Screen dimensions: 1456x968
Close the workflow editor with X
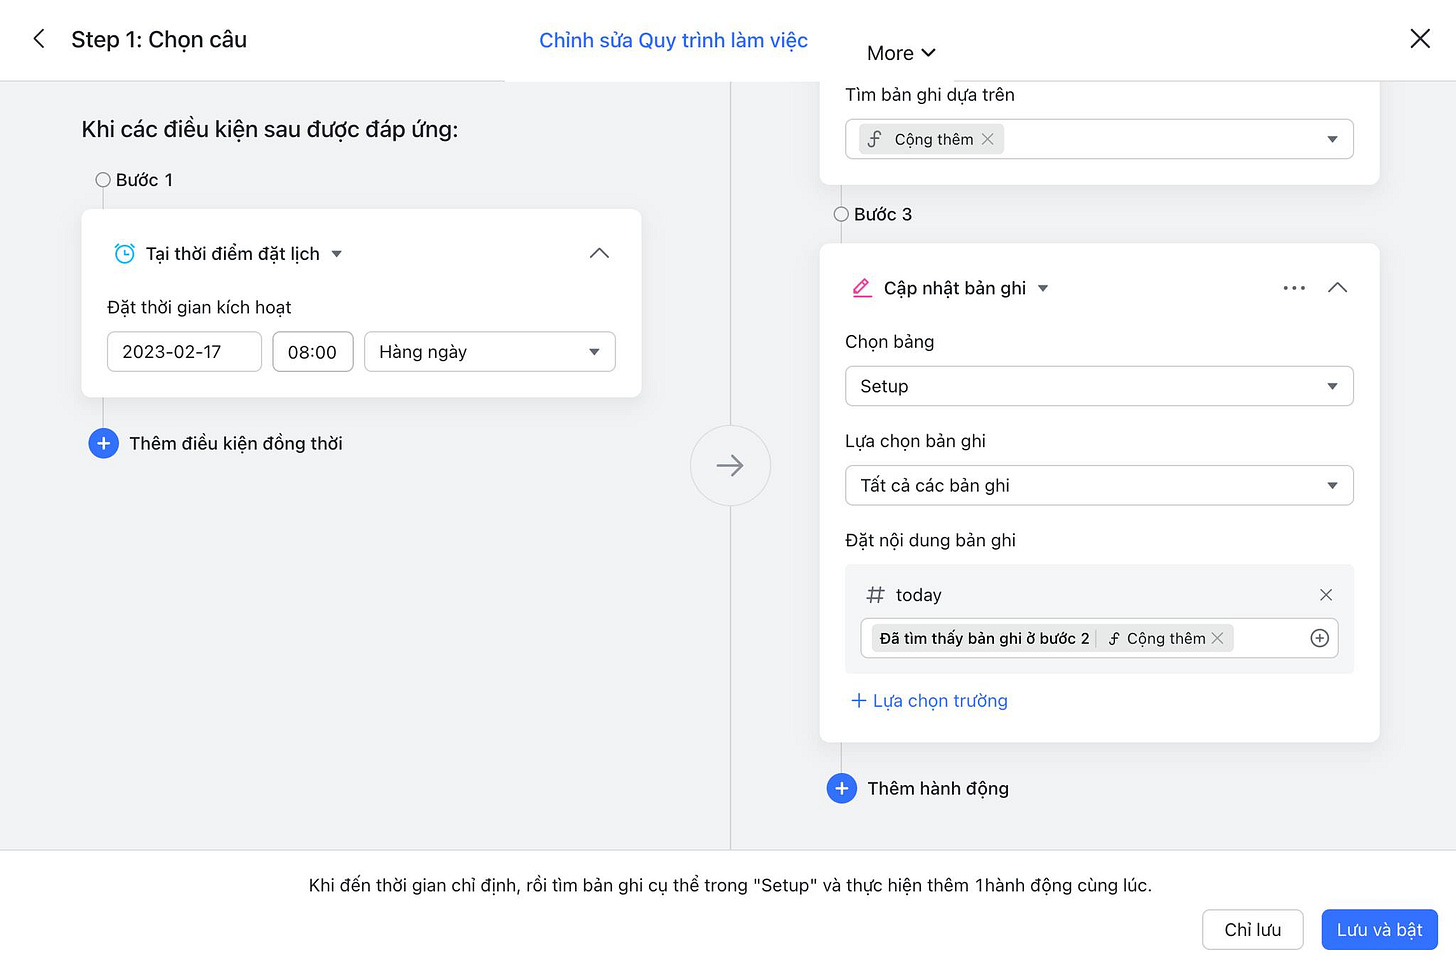click(x=1419, y=39)
